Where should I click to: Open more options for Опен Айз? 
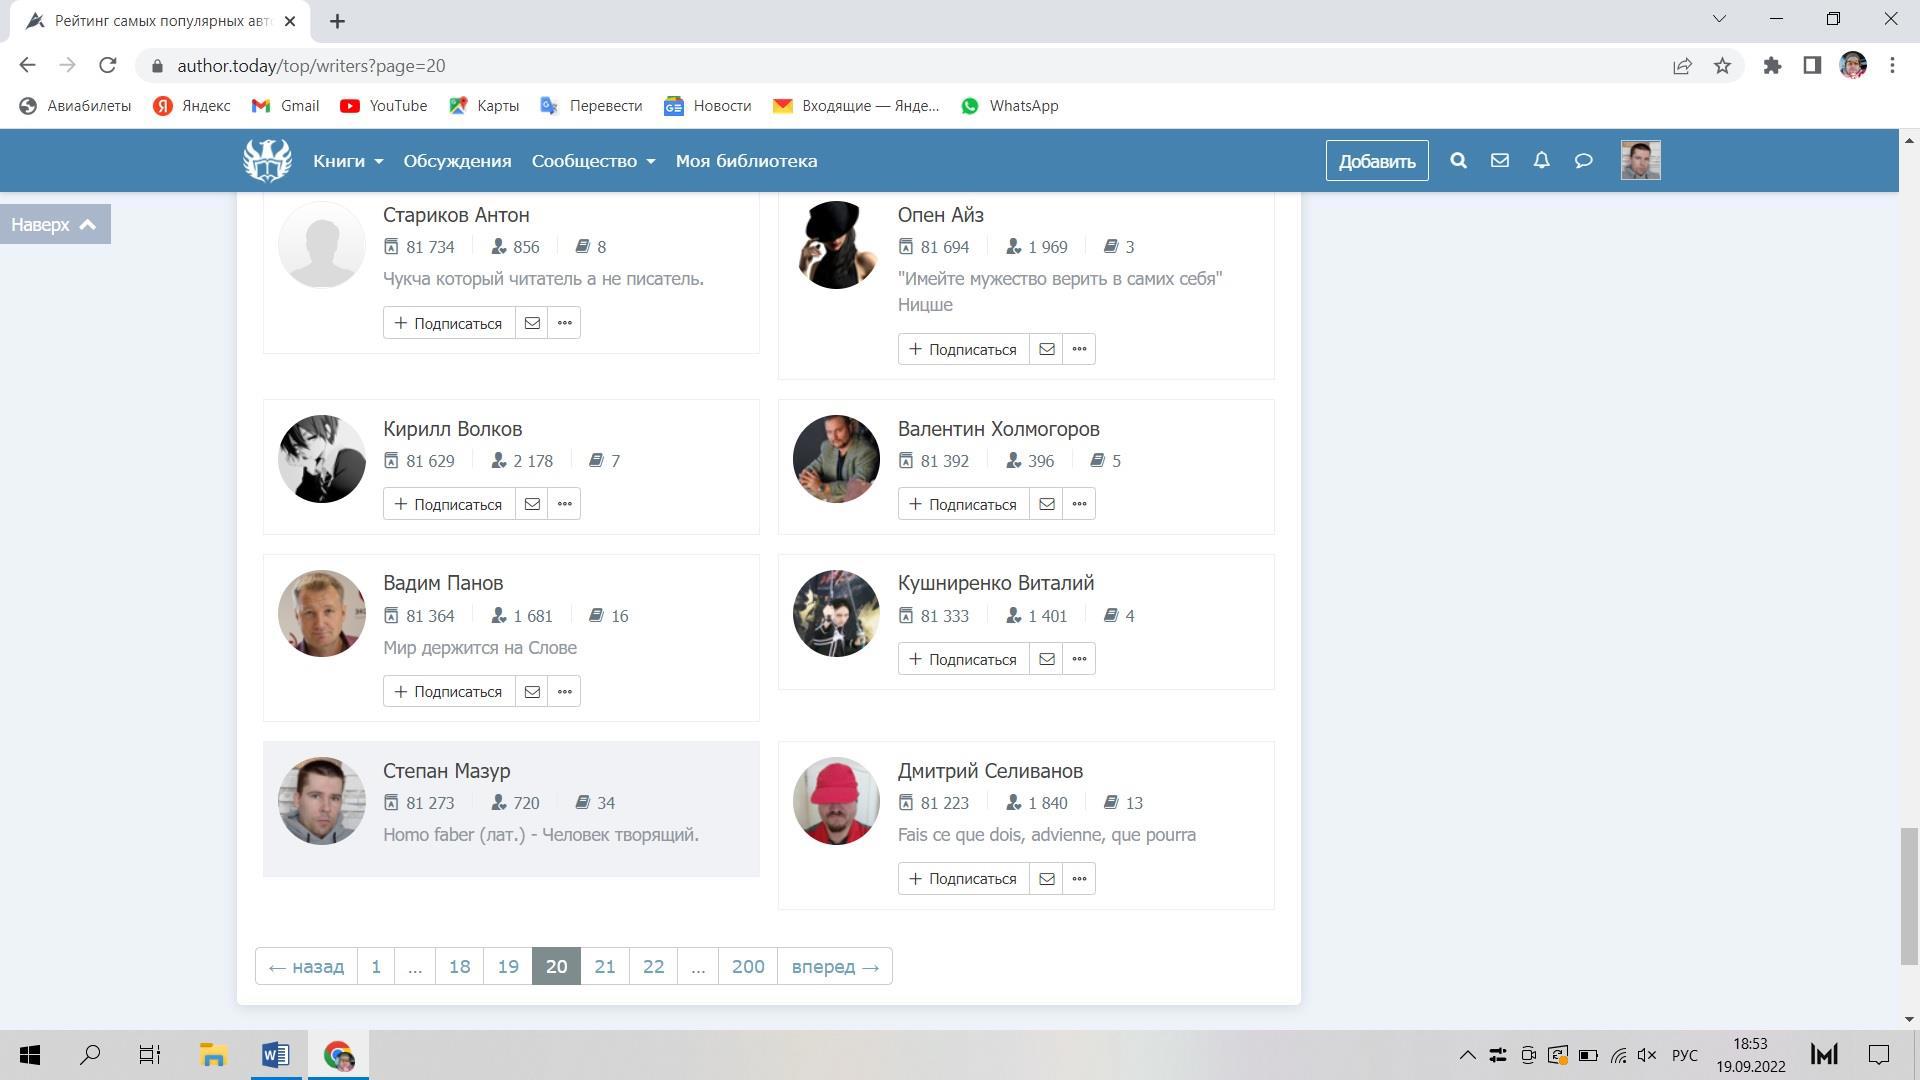coord(1079,349)
